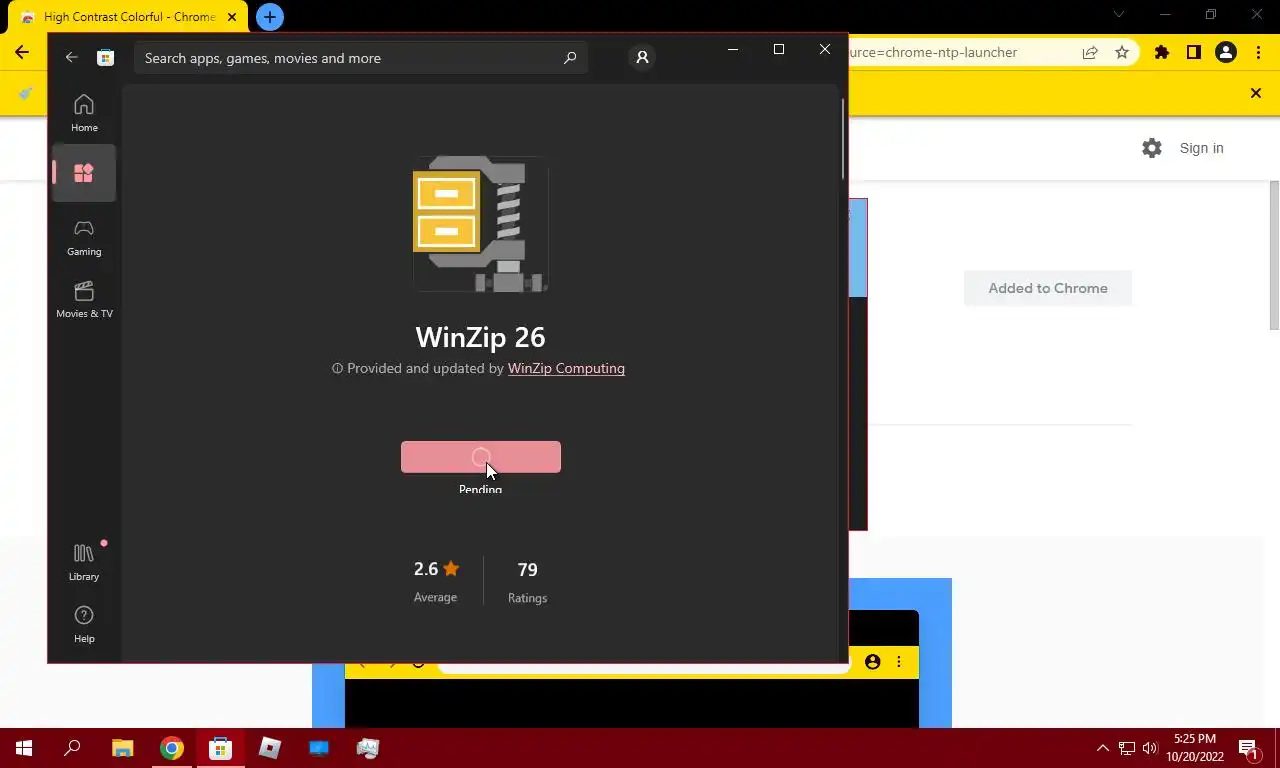Open Chrome extensions puzzle icon

point(1161,52)
